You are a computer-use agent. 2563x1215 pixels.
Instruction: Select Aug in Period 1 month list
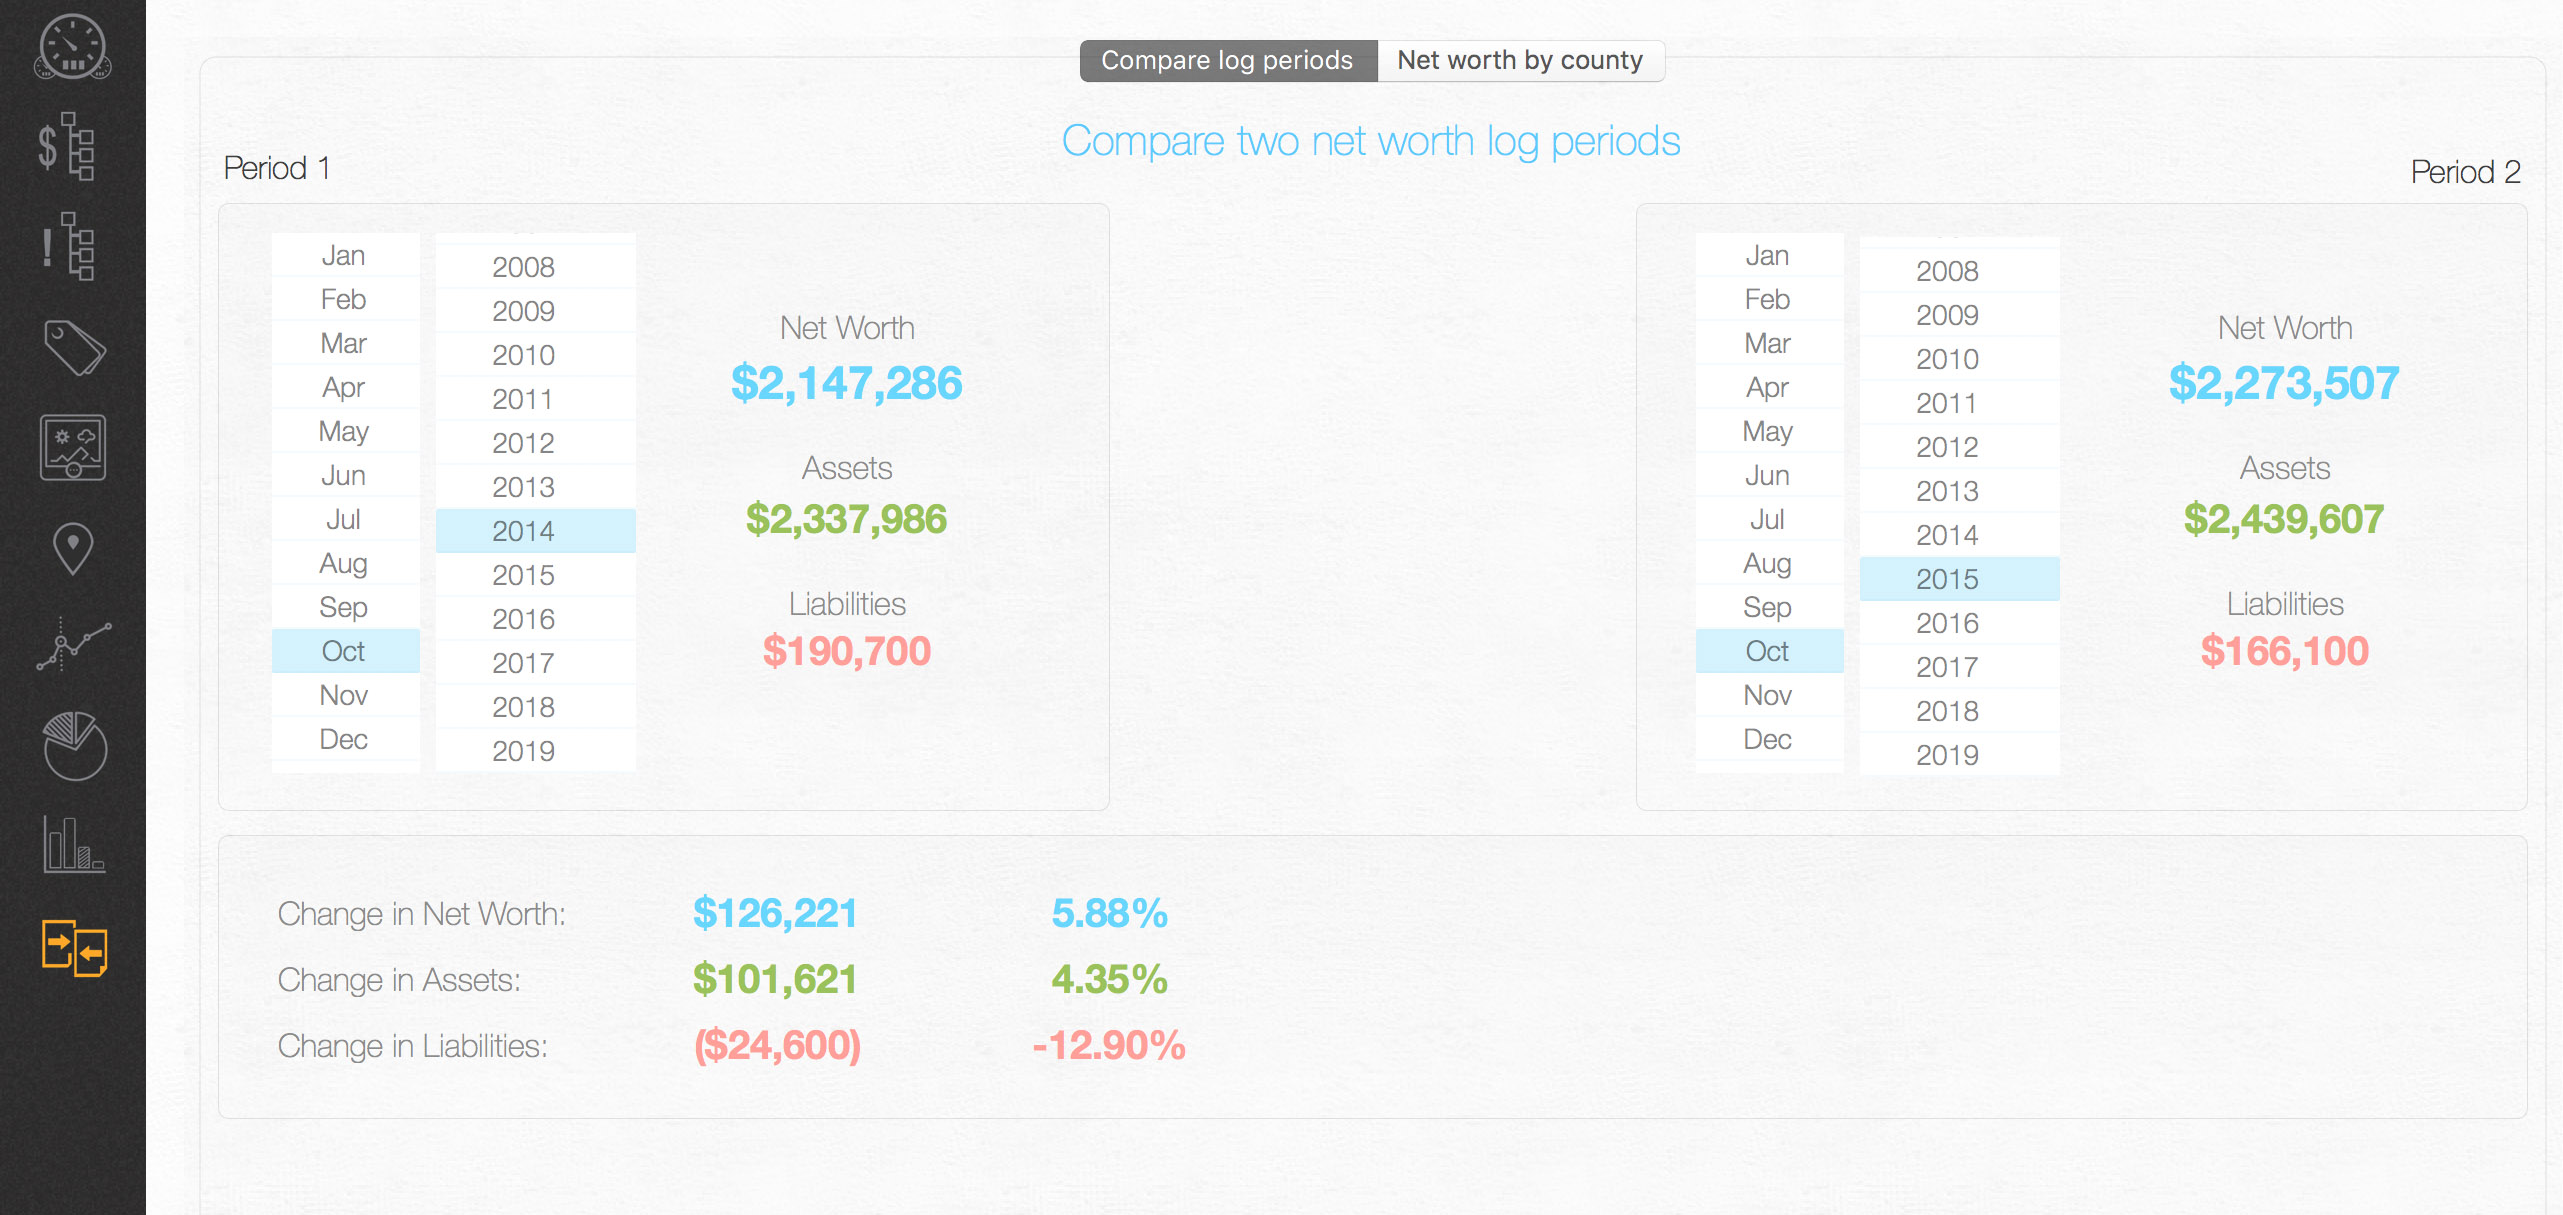(x=345, y=563)
